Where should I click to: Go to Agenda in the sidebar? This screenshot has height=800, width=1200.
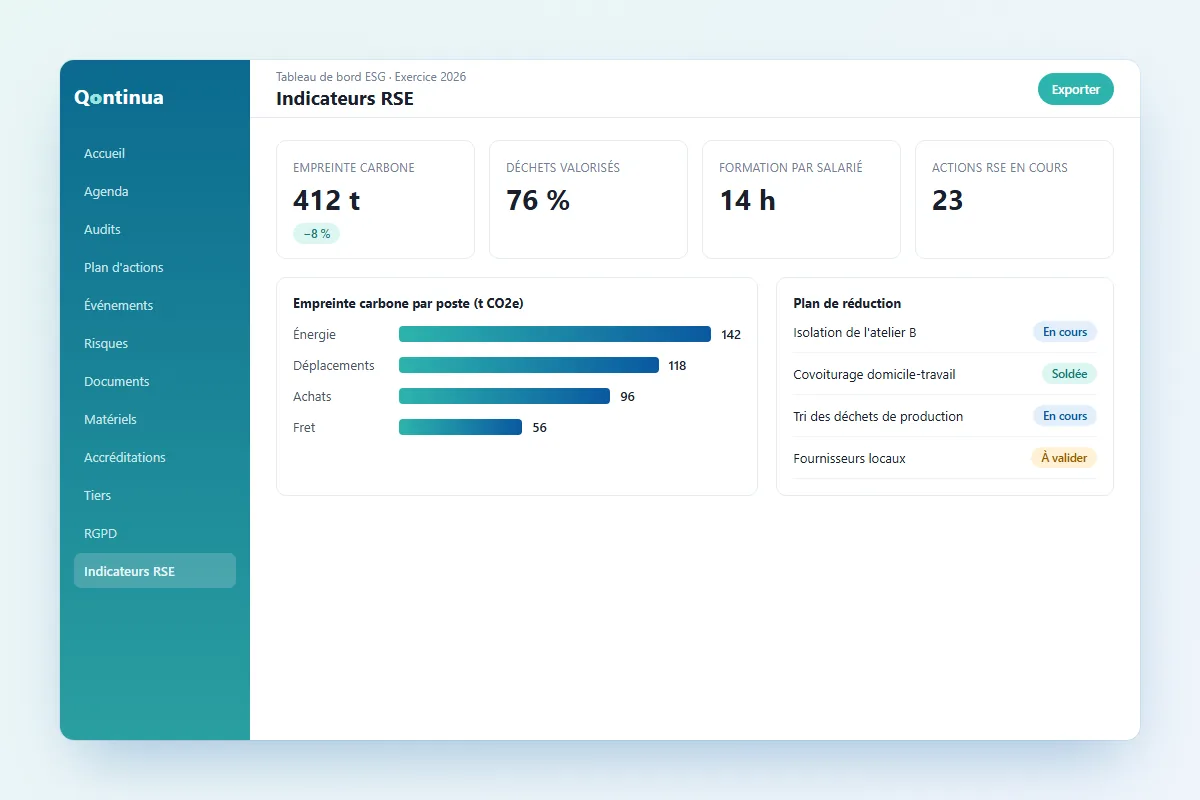coord(155,191)
